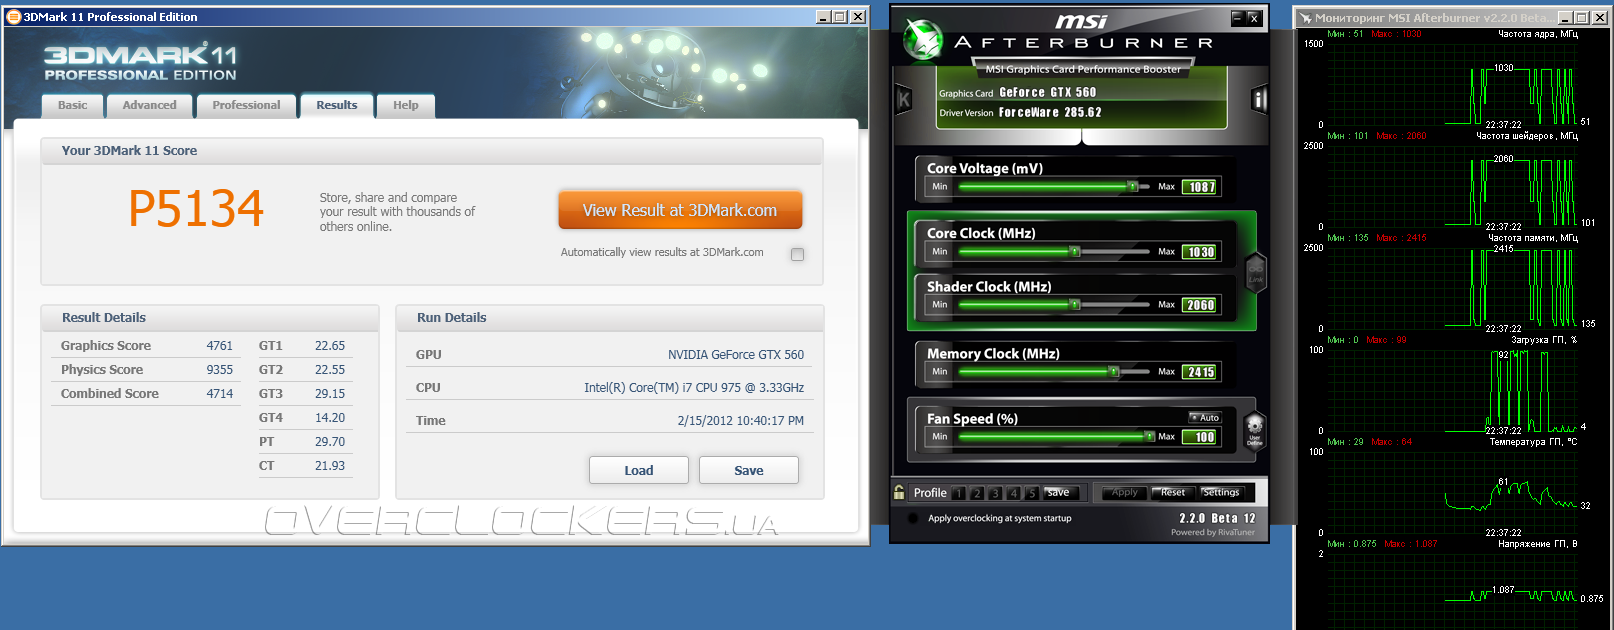Click the Core Voltage slider handle
Viewport: 1614px width, 630px height.
1132,187
